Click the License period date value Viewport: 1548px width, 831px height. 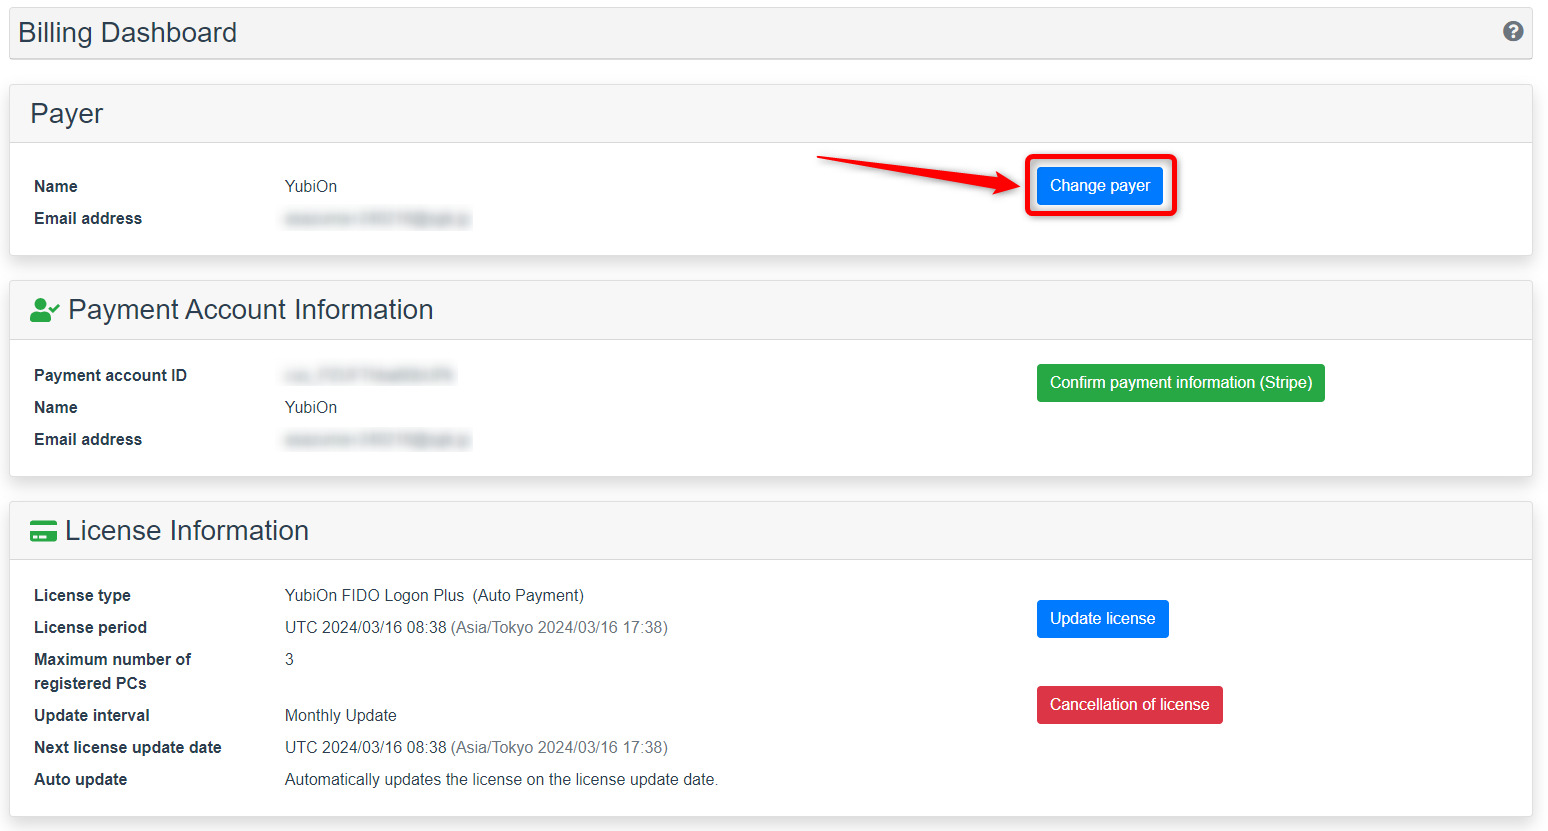pyautogui.click(x=476, y=628)
